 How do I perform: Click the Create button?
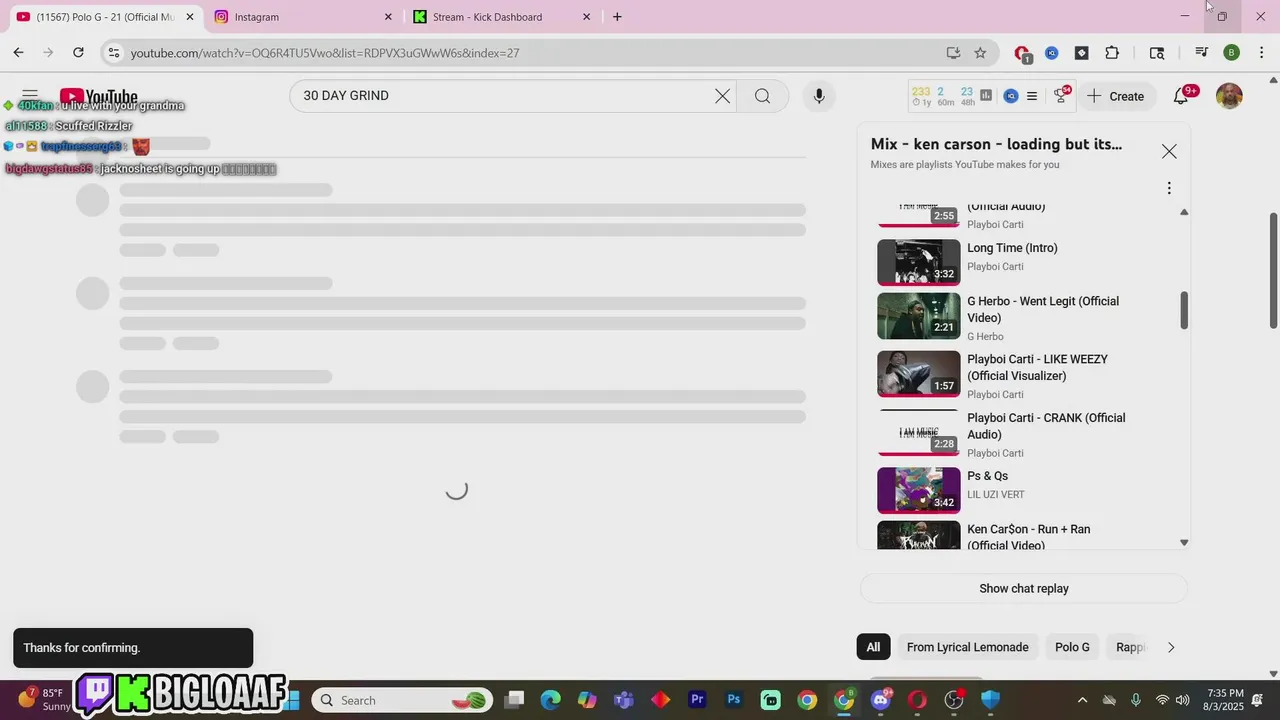pos(1116,96)
